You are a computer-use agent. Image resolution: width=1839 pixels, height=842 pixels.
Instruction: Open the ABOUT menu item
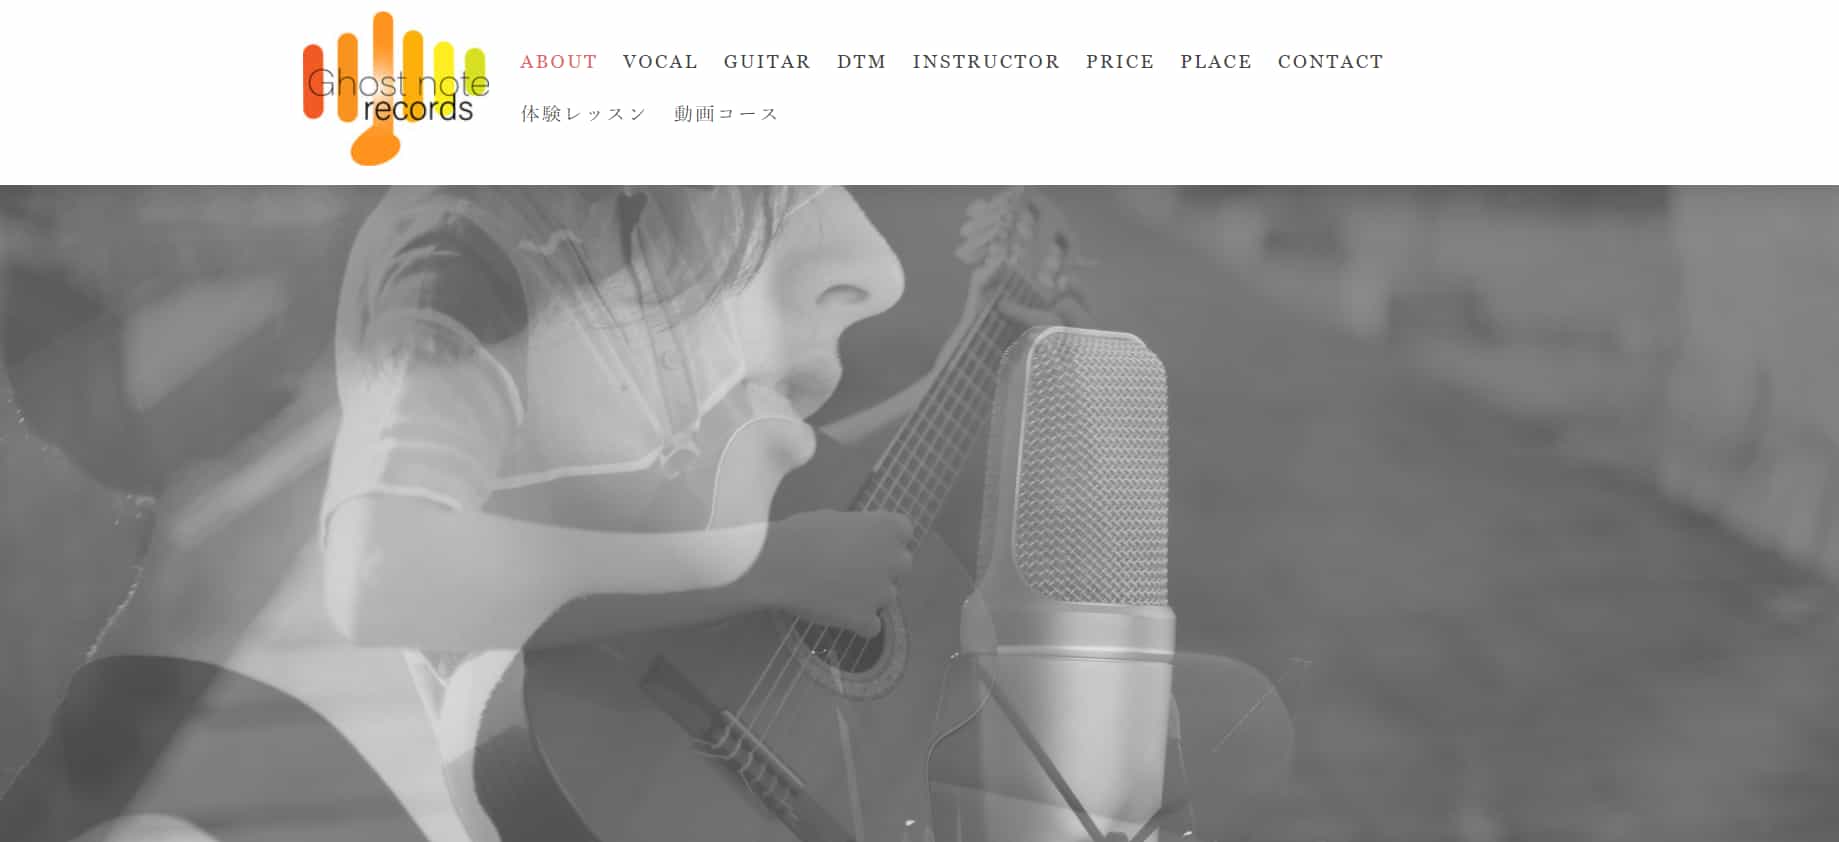coord(559,62)
